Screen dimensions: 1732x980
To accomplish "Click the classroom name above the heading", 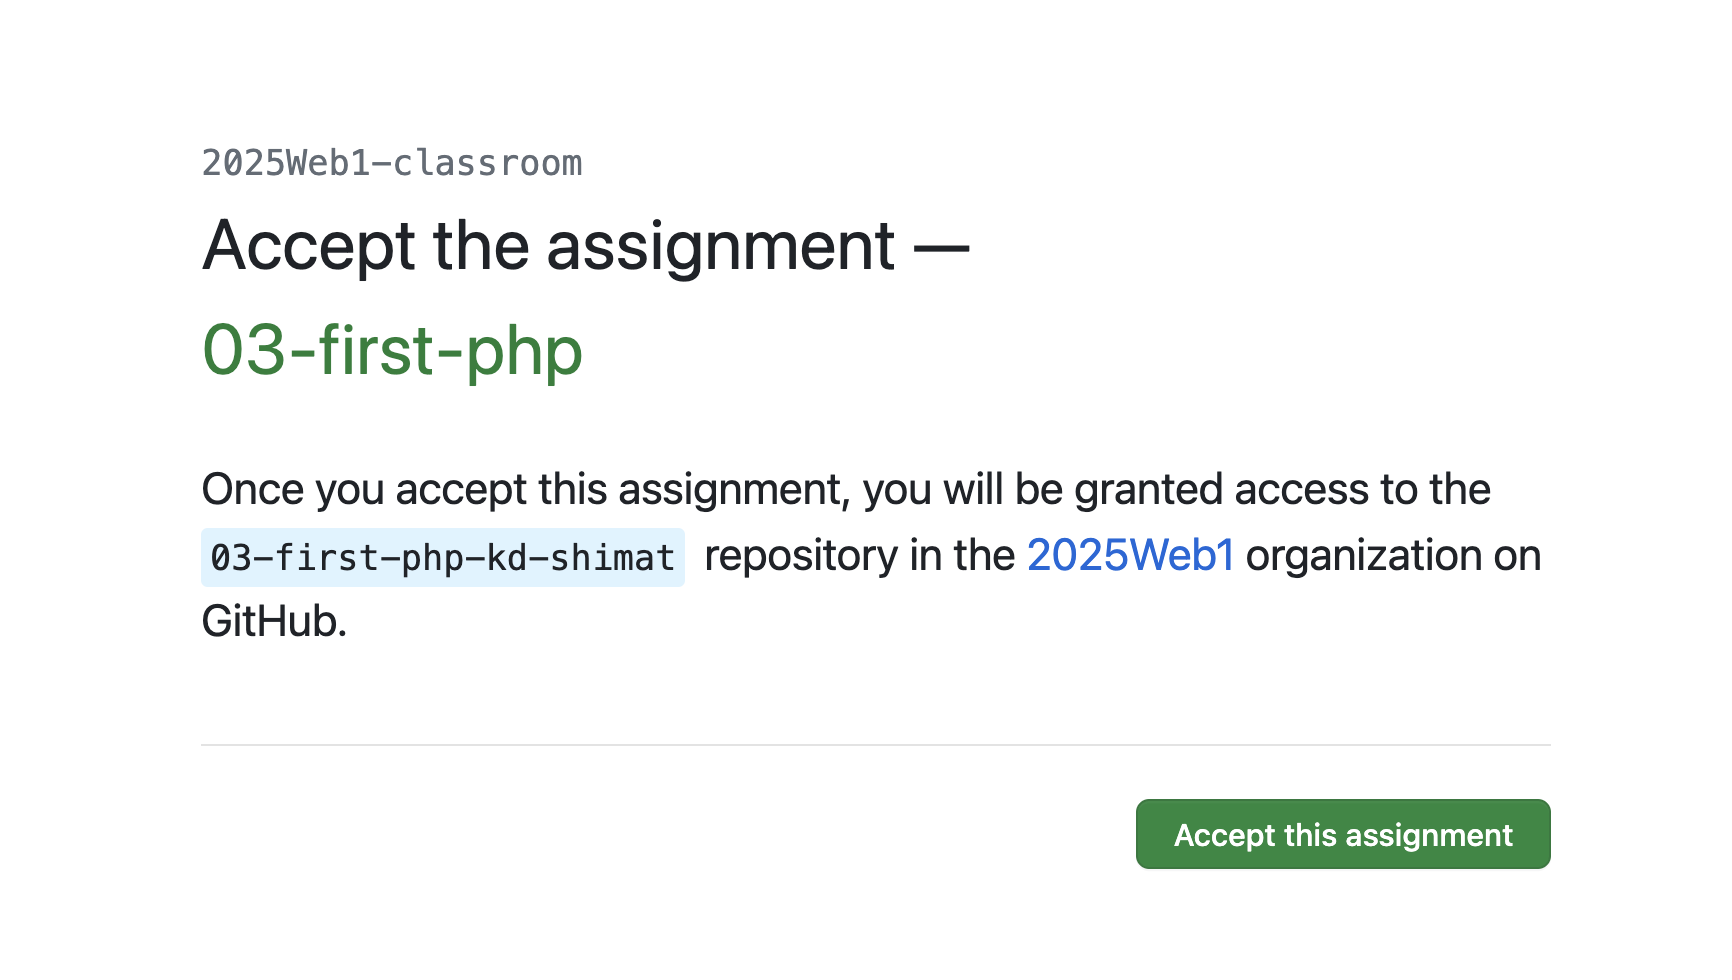I will coord(392,162).
